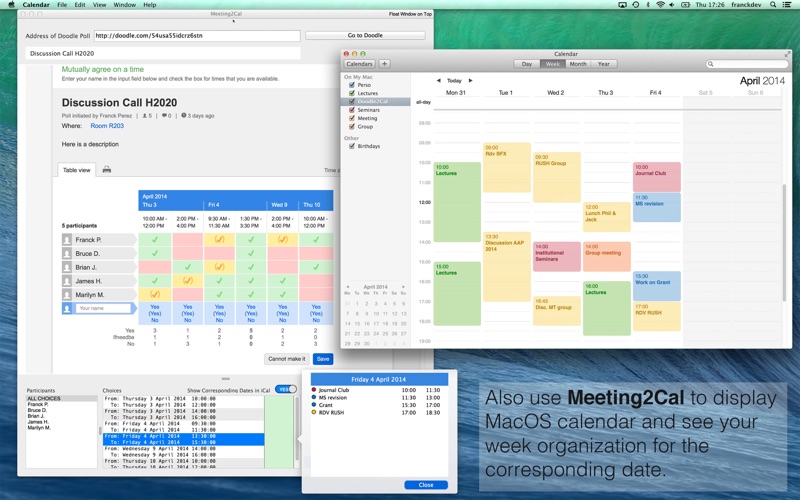Screen dimensions: 800x500
Task: Select the Yes/(Yes)/No cell under Thu 3 10:00 AM
Action: click(155, 313)
